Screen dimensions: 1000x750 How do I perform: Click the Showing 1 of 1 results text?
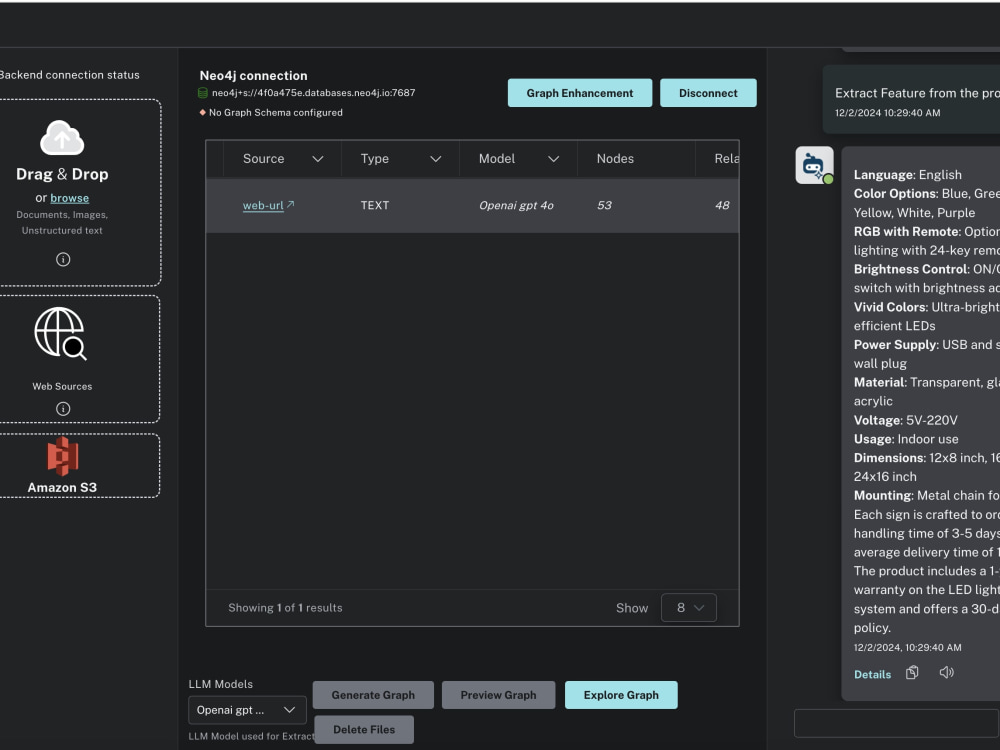285,608
